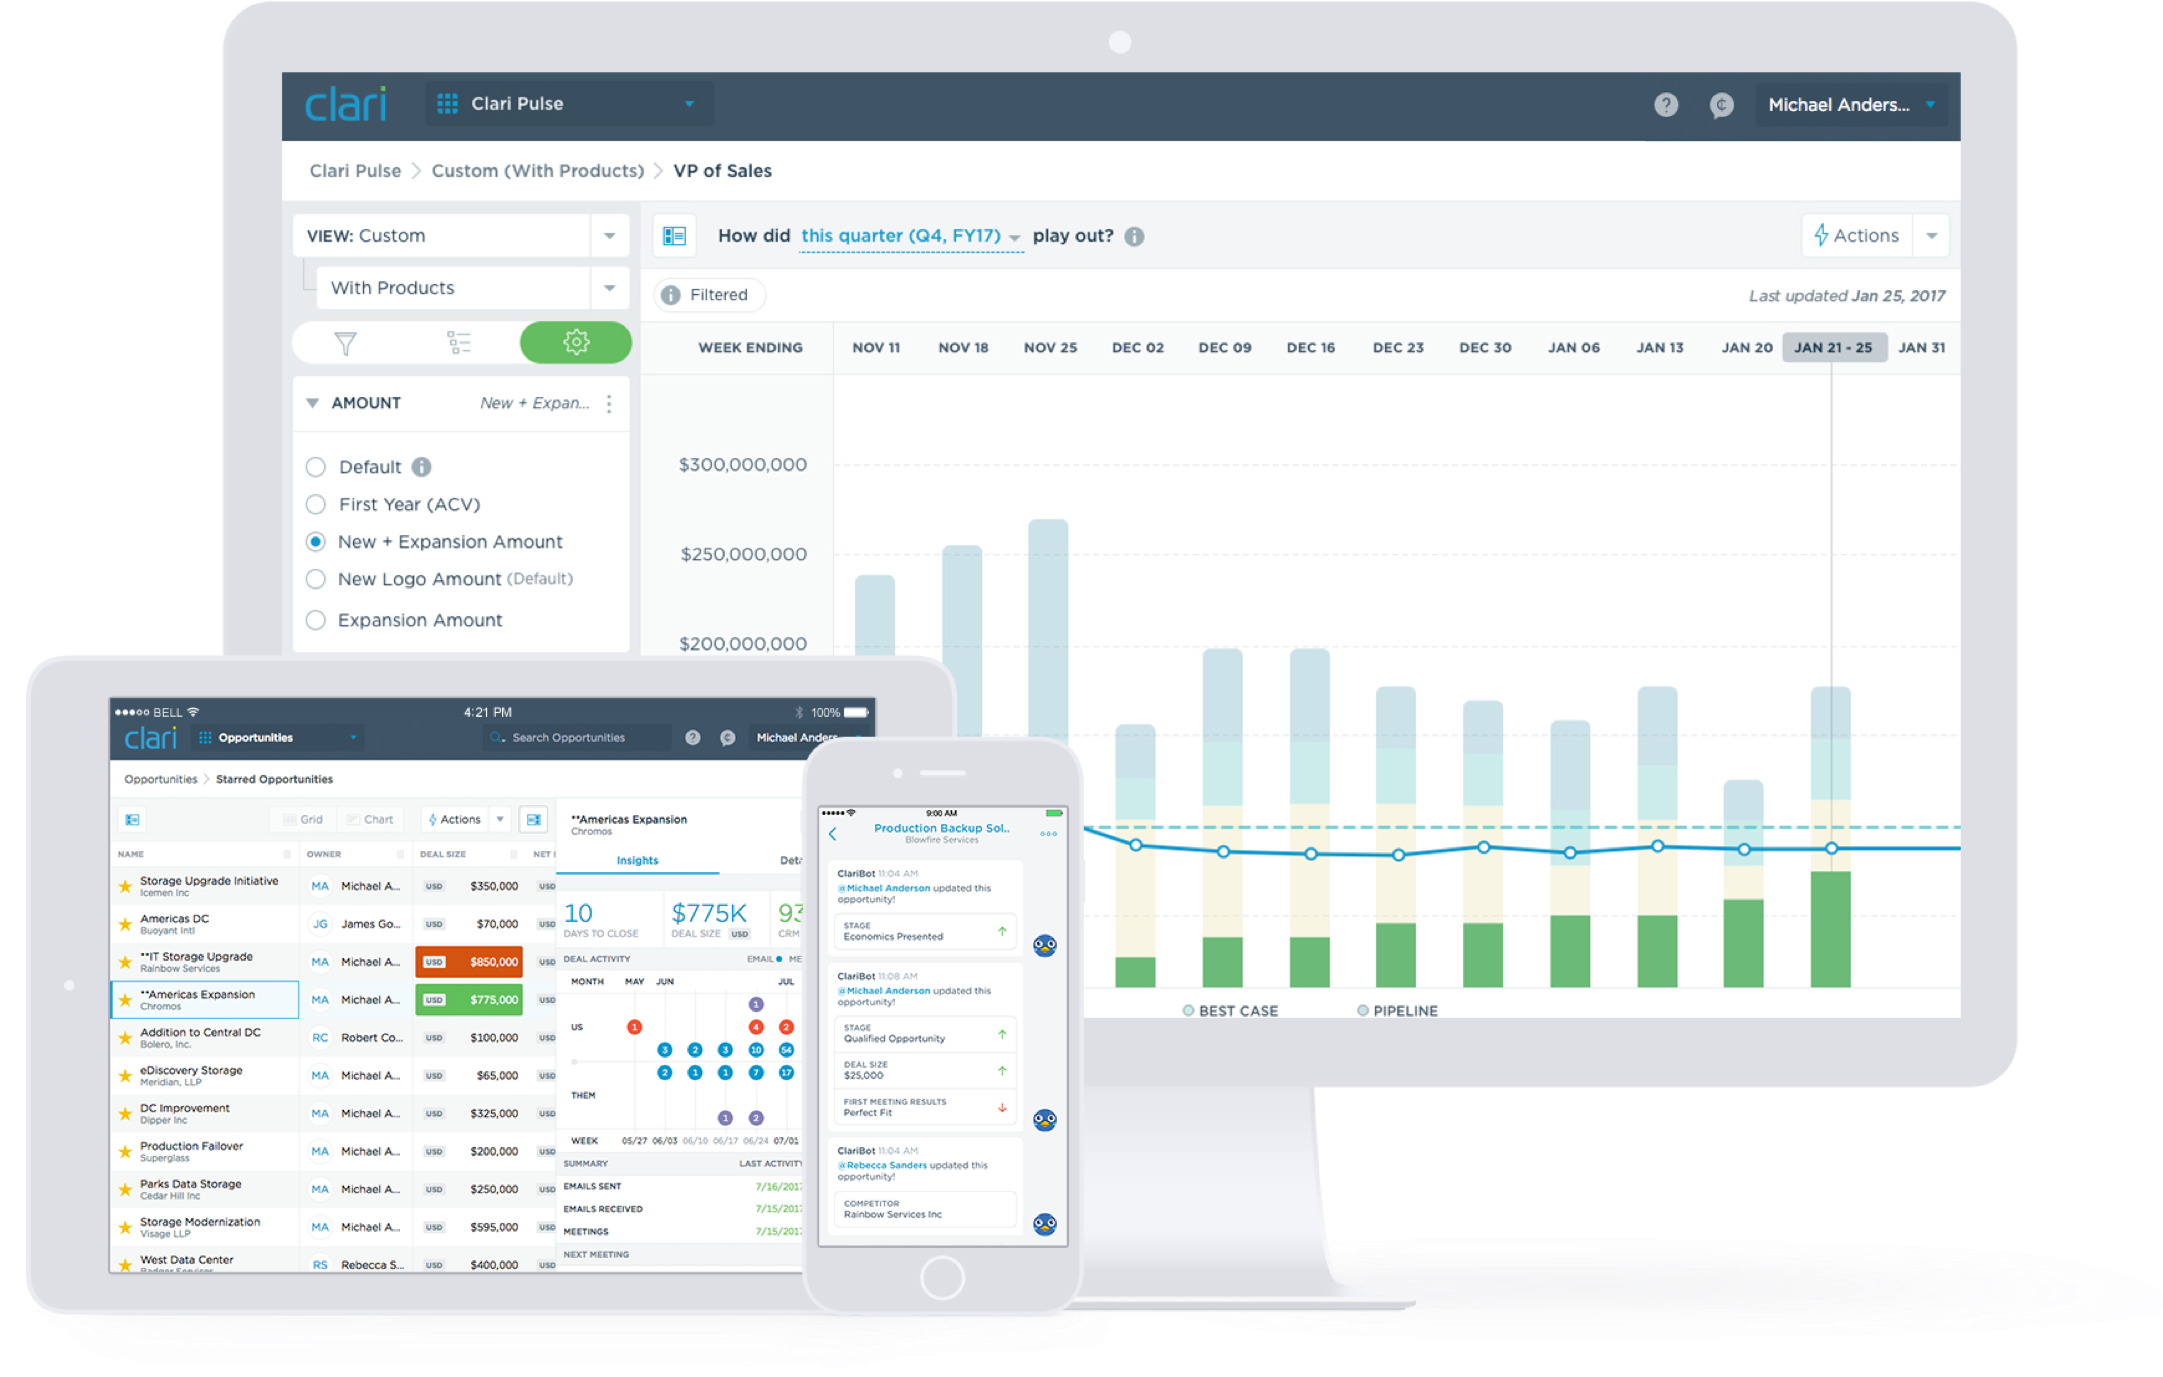Click the Actions button
Viewport: 2163px width, 1377px height.
point(1857,236)
